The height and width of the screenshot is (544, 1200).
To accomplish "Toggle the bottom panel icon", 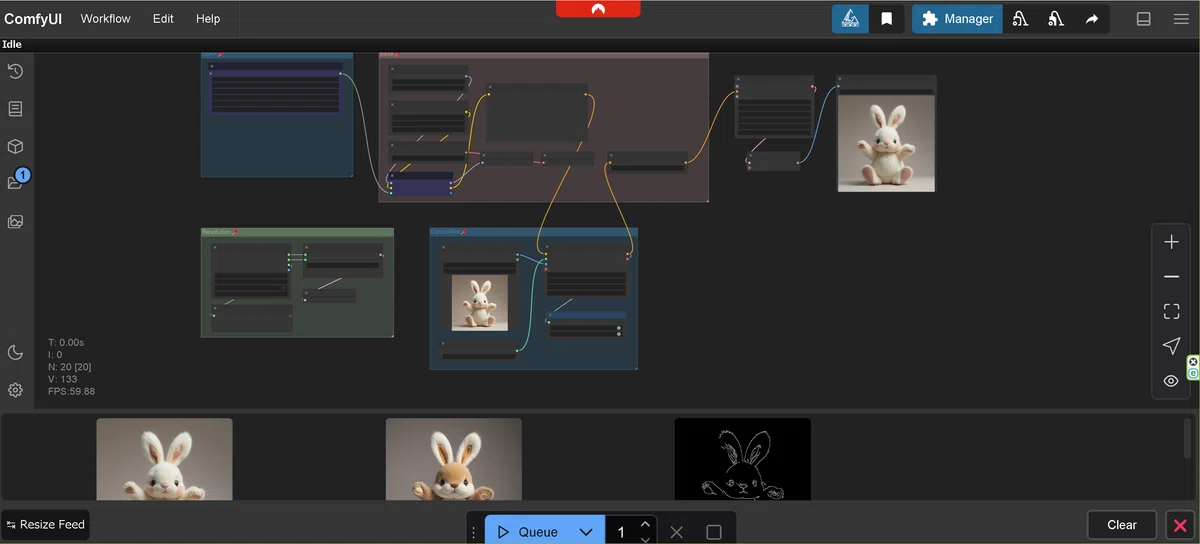I will (1144, 19).
